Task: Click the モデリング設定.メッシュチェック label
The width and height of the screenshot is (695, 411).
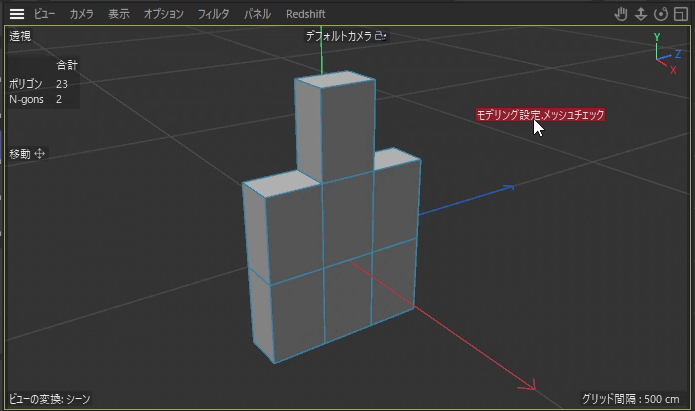Action: 540,115
